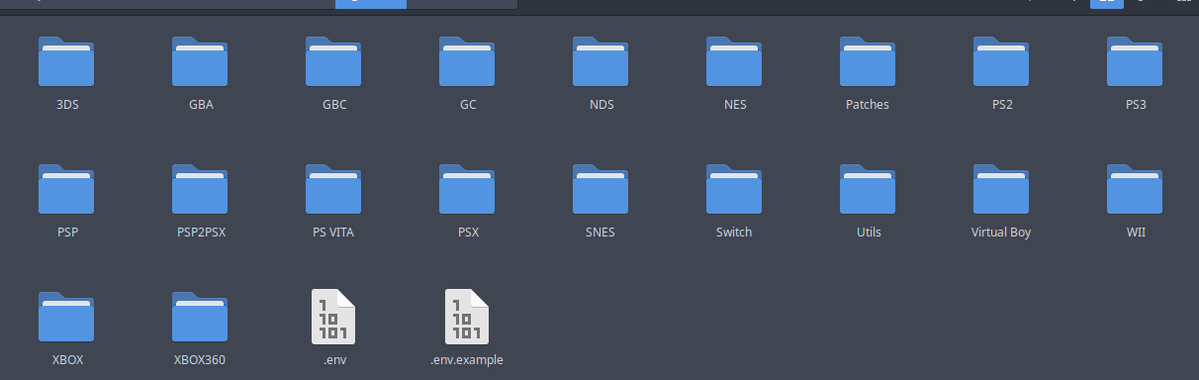Click the WII folder icon
This screenshot has height=380, width=1199.
coord(1135,190)
